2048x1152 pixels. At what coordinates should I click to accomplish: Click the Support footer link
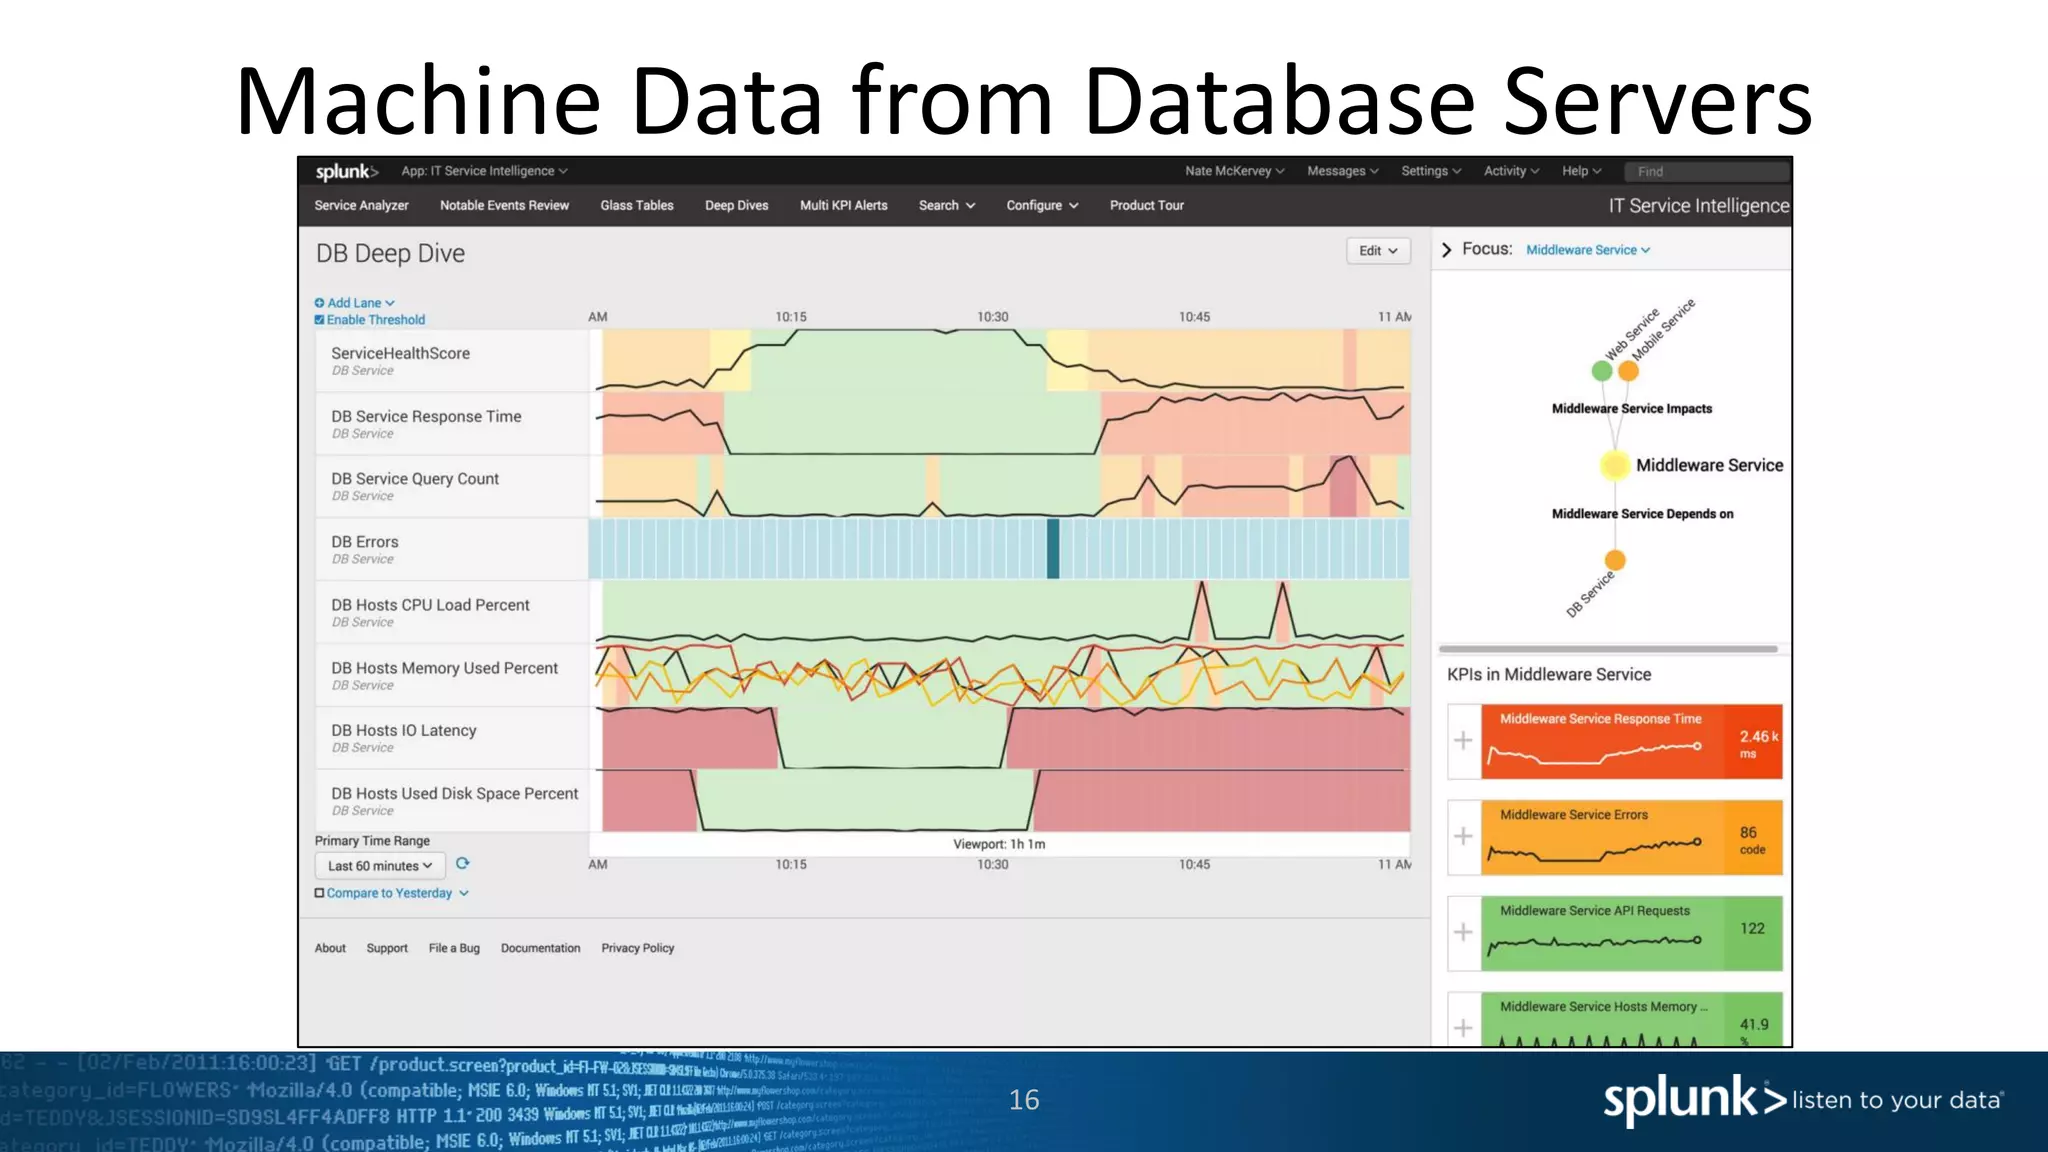click(387, 948)
